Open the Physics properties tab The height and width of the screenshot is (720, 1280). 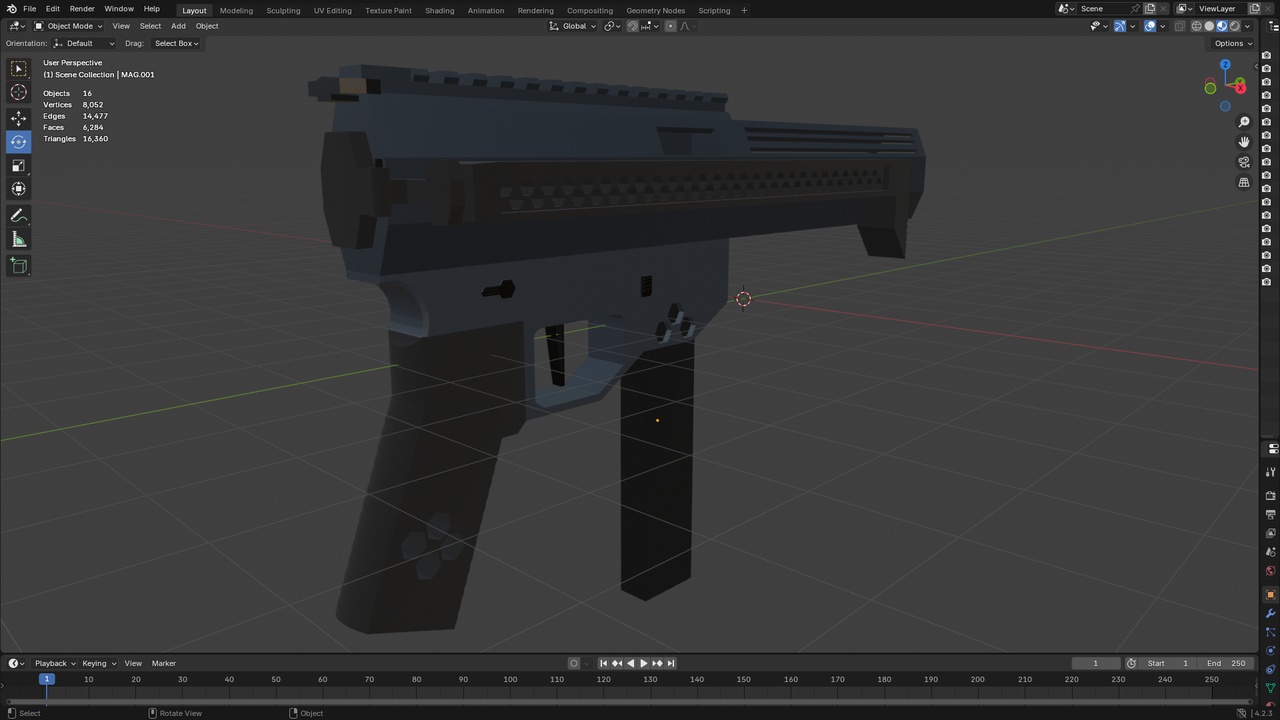[x=1271, y=651]
